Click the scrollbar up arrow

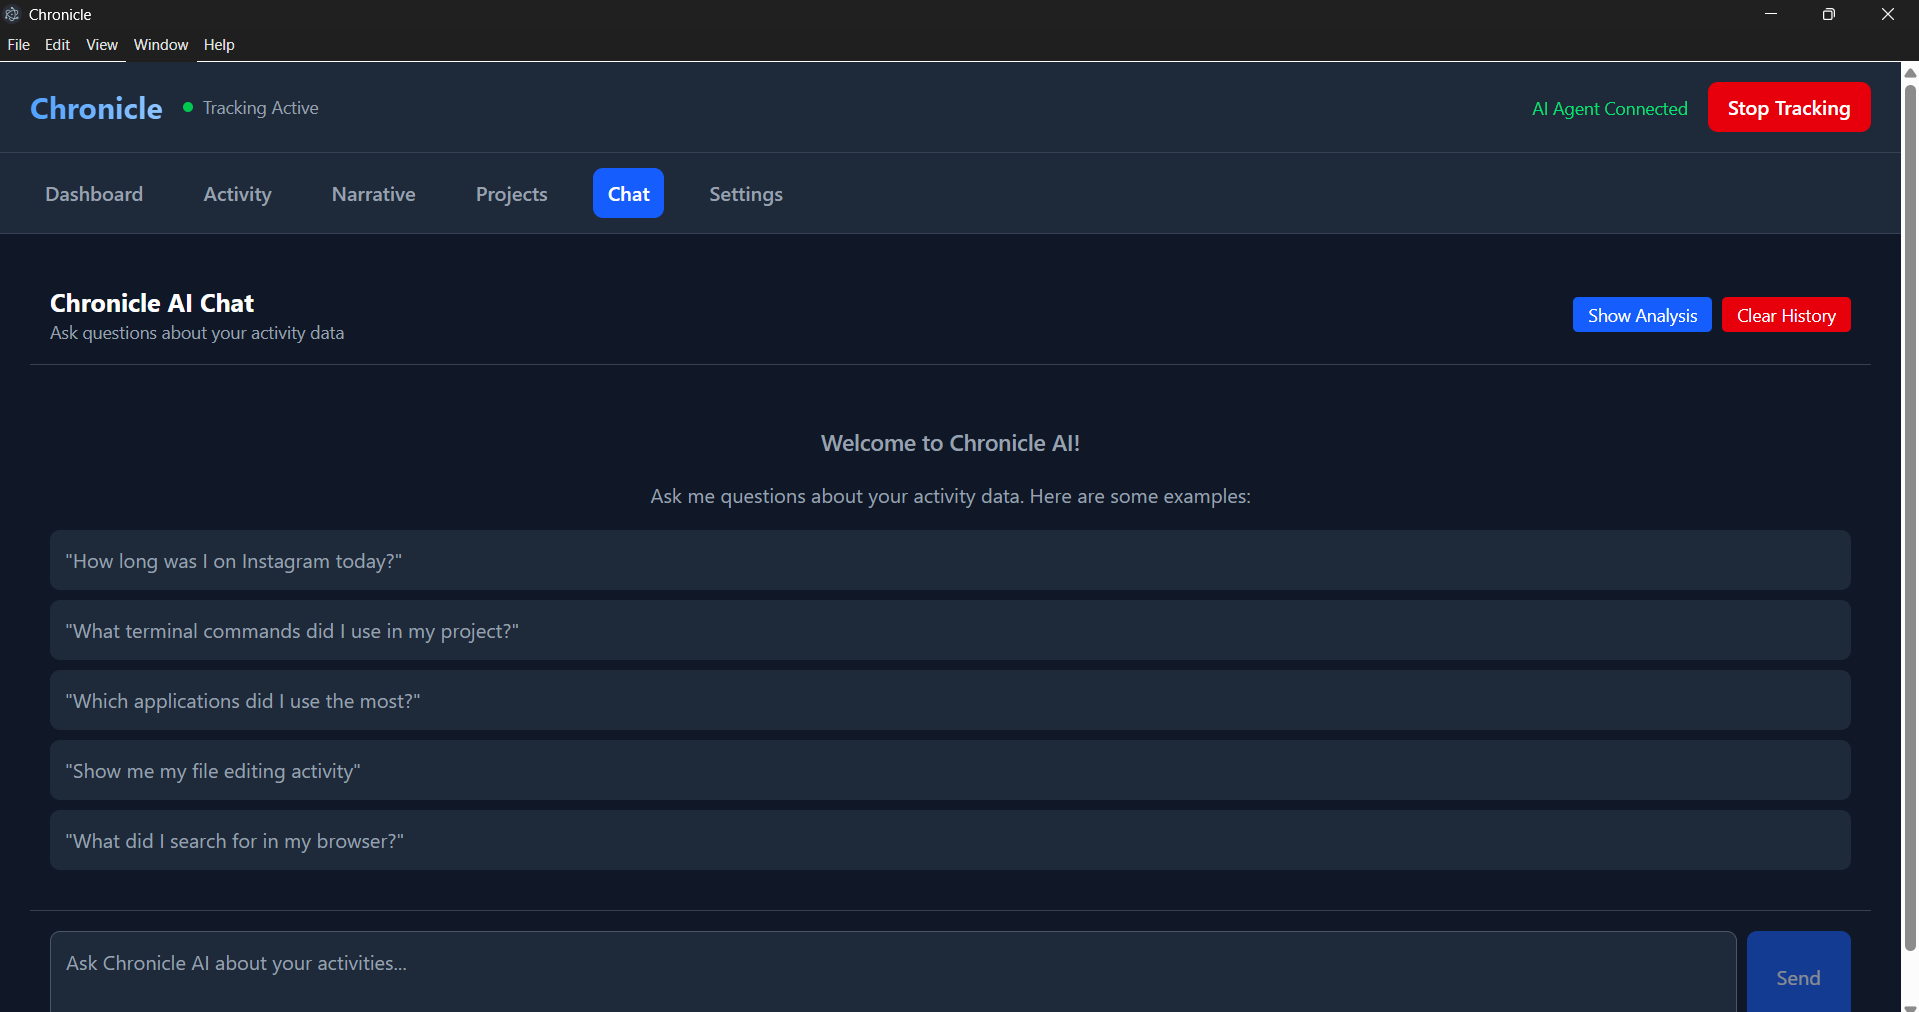pos(1910,72)
